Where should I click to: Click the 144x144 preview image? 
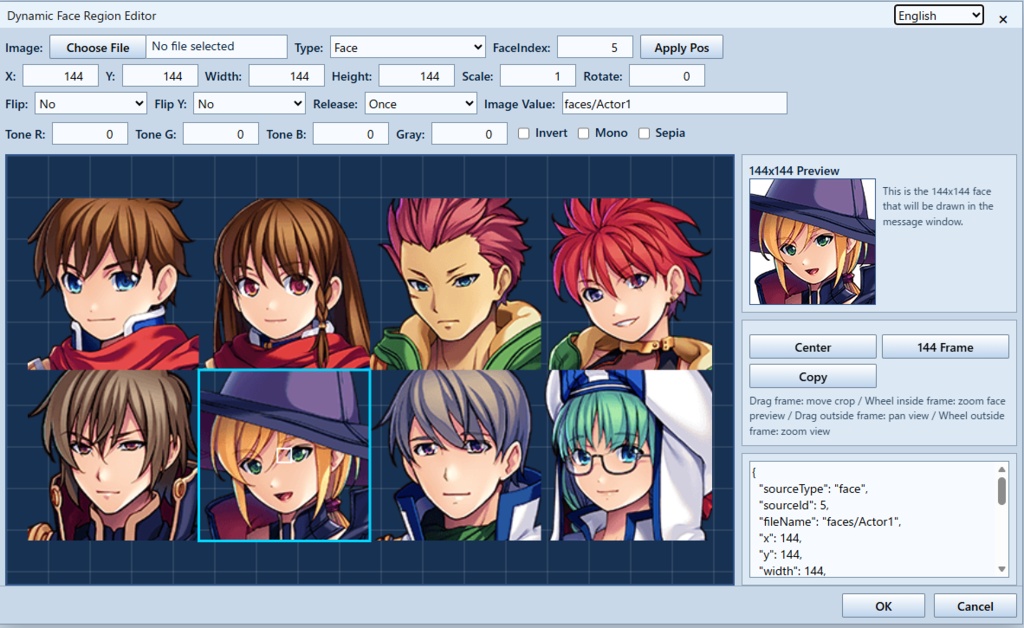[812, 242]
